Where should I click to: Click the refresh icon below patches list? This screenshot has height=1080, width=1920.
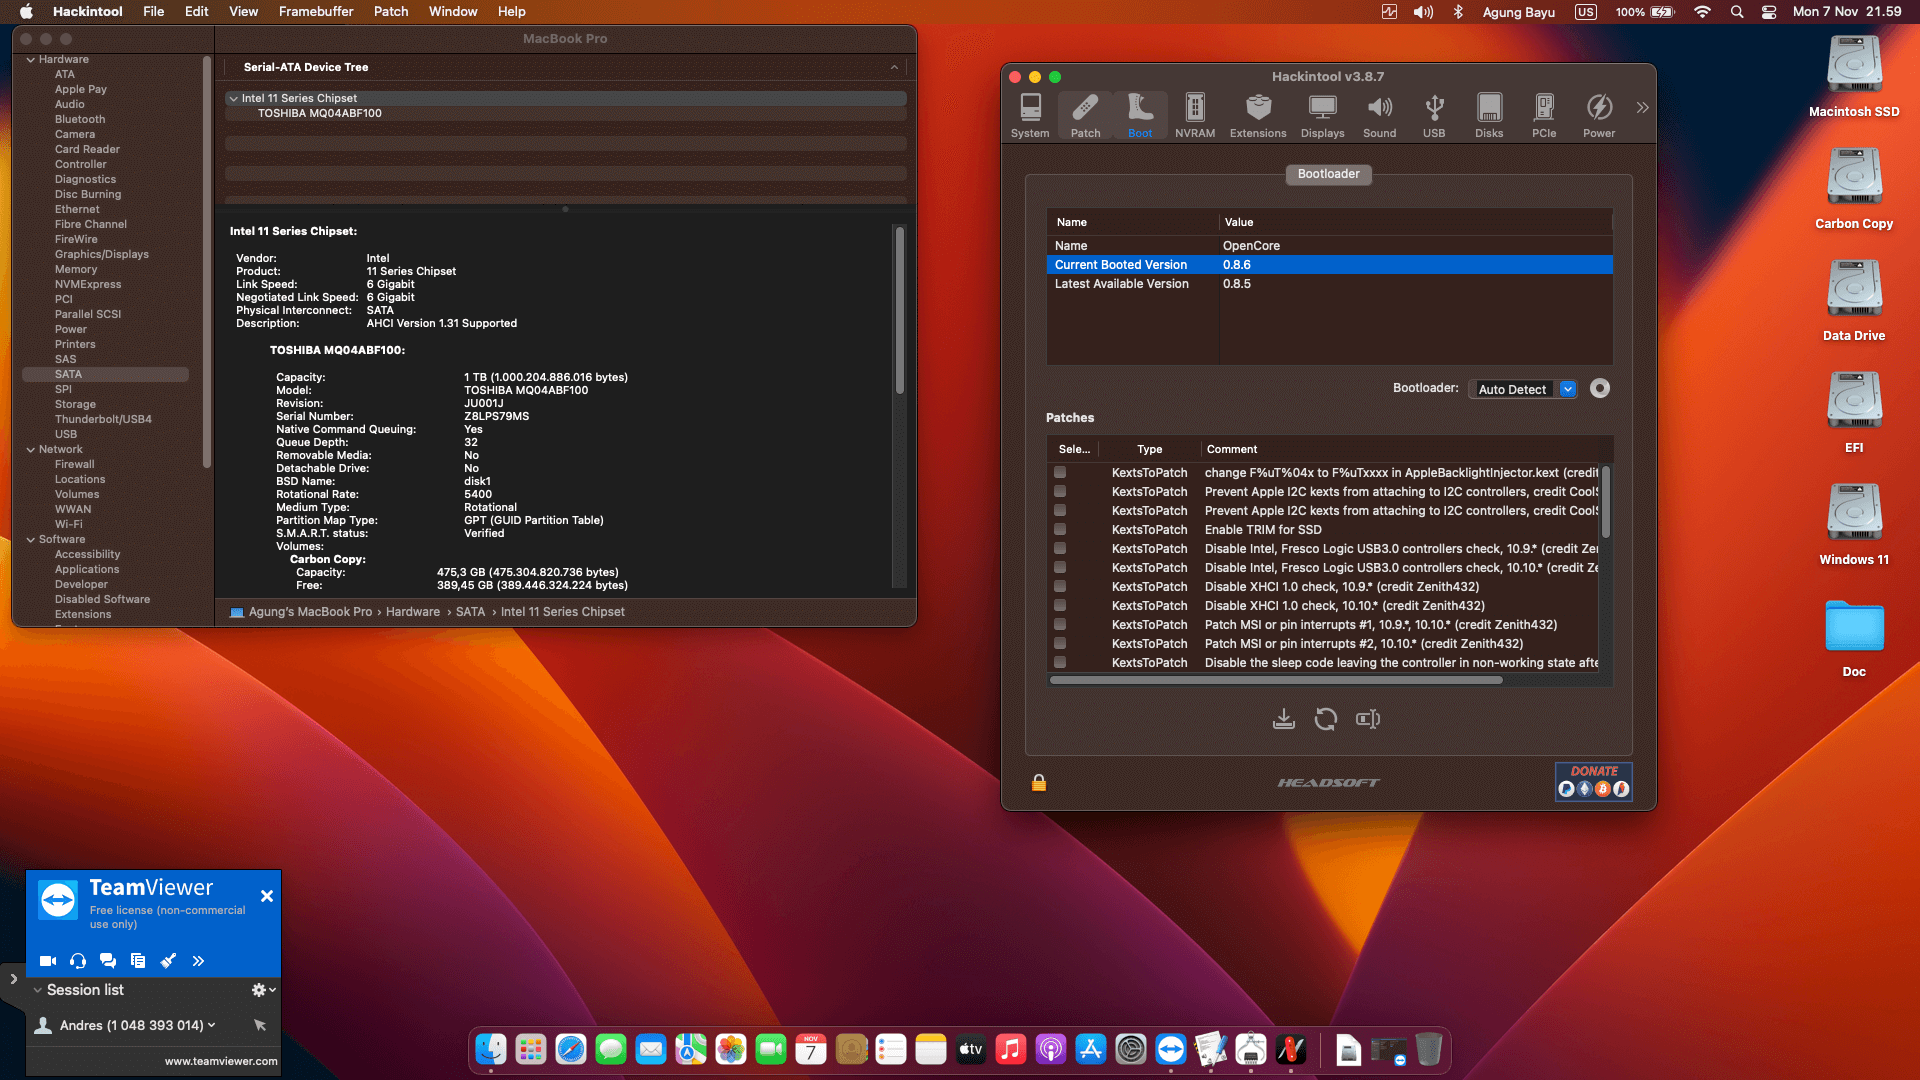[1326, 719]
